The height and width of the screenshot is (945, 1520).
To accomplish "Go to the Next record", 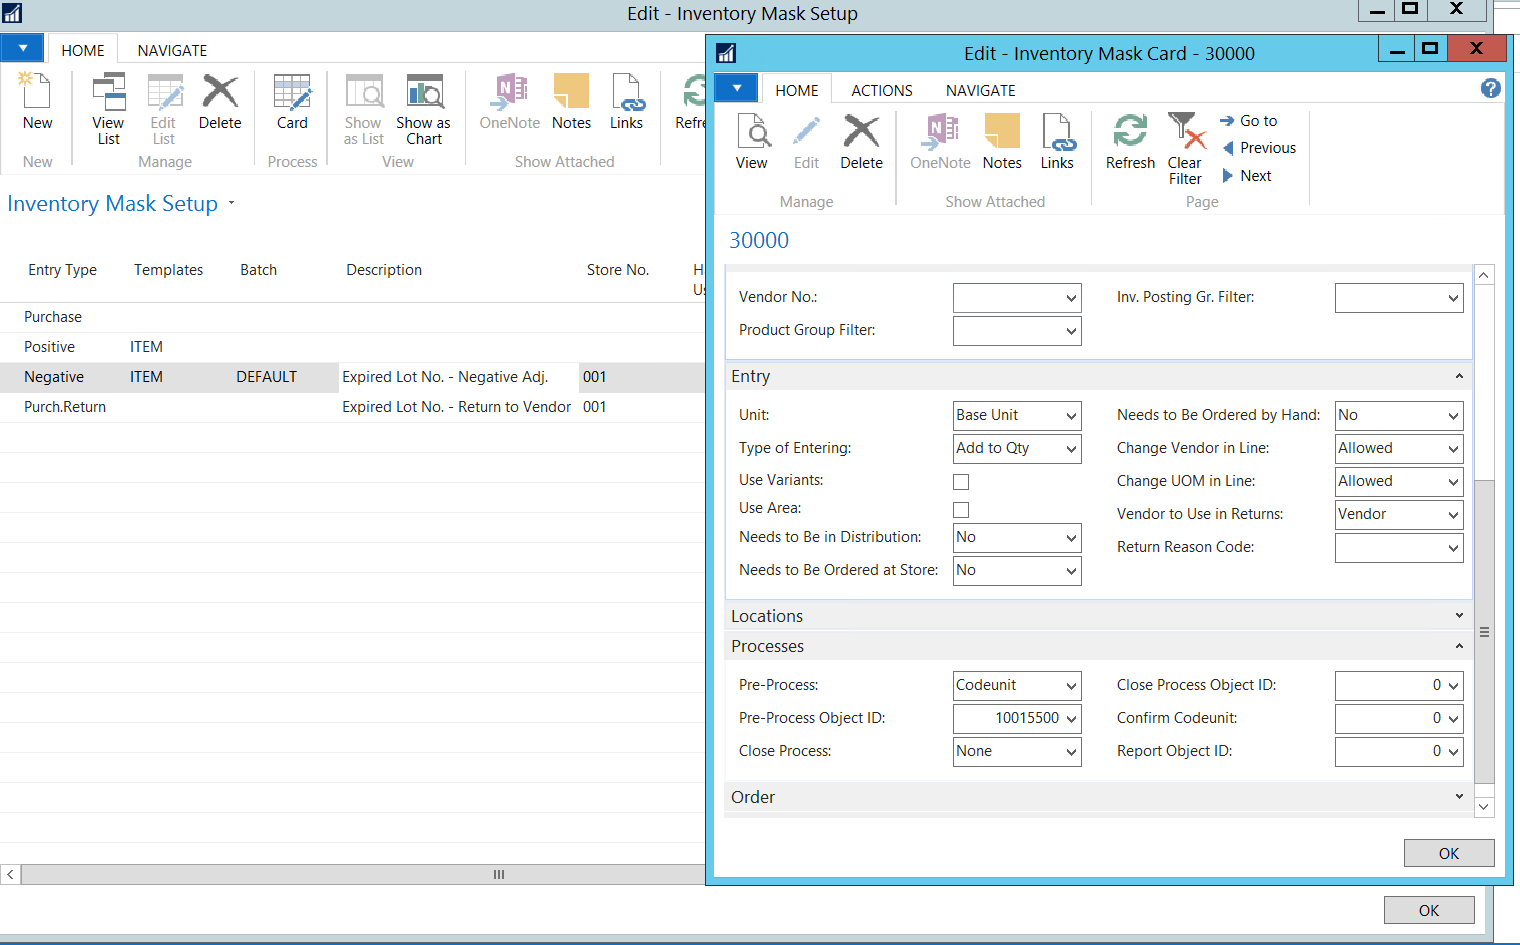I will click(x=1255, y=176).
